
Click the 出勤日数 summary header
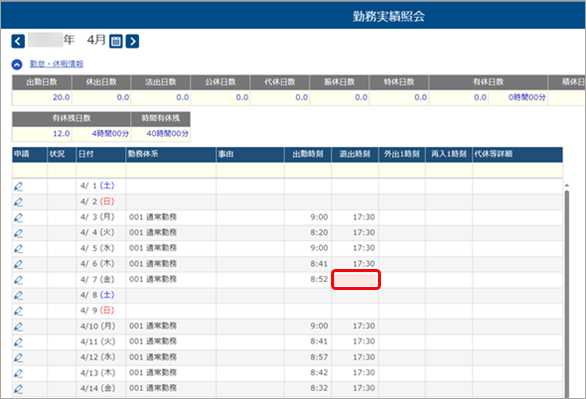coord(42,82)
